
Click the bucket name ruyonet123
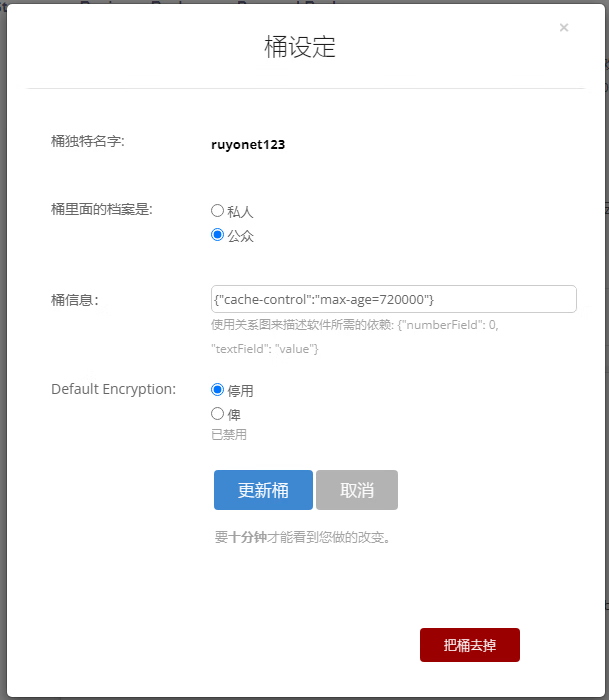click(248, 144)
